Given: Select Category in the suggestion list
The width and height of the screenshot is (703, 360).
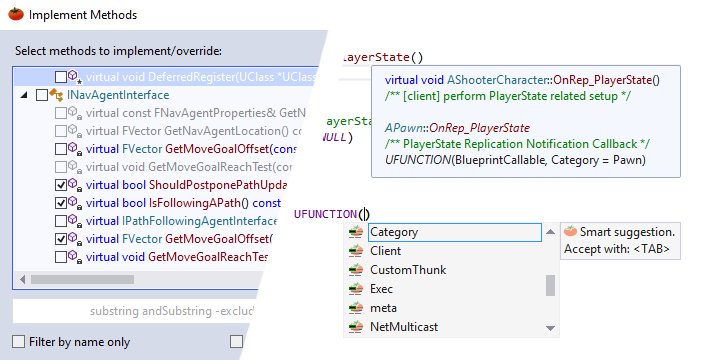Looking at the screenshot, I should 455,232.
